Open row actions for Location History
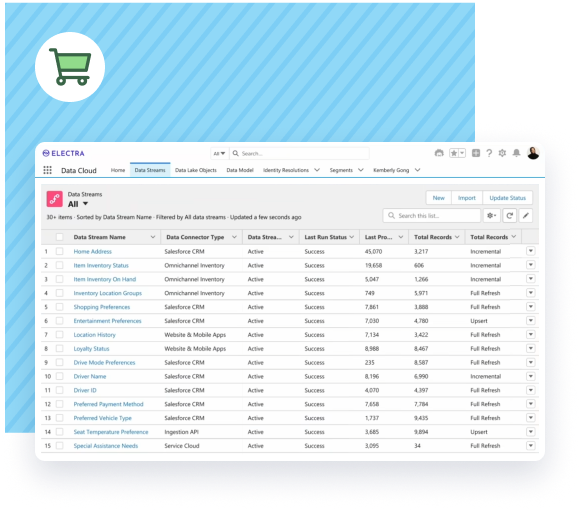Image resolution: width=580 pixels, height=510 pixels. pos(531,334)
